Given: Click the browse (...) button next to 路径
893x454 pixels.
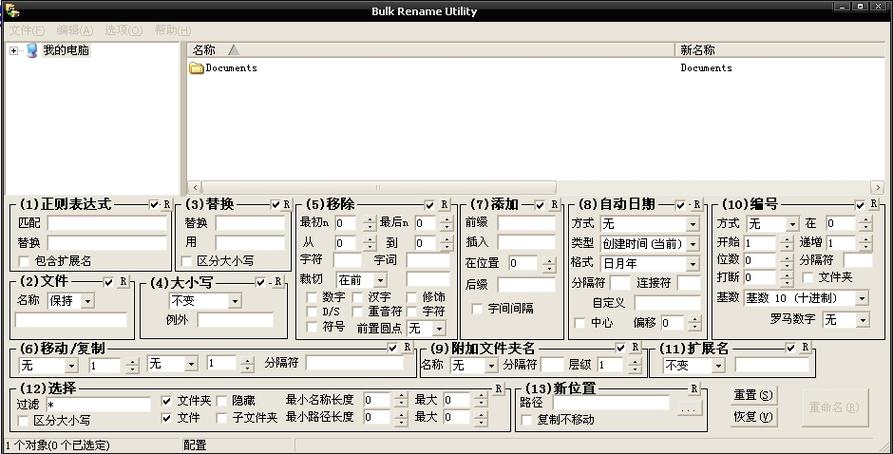Looking at the screenshot, I should pos(688,408).
